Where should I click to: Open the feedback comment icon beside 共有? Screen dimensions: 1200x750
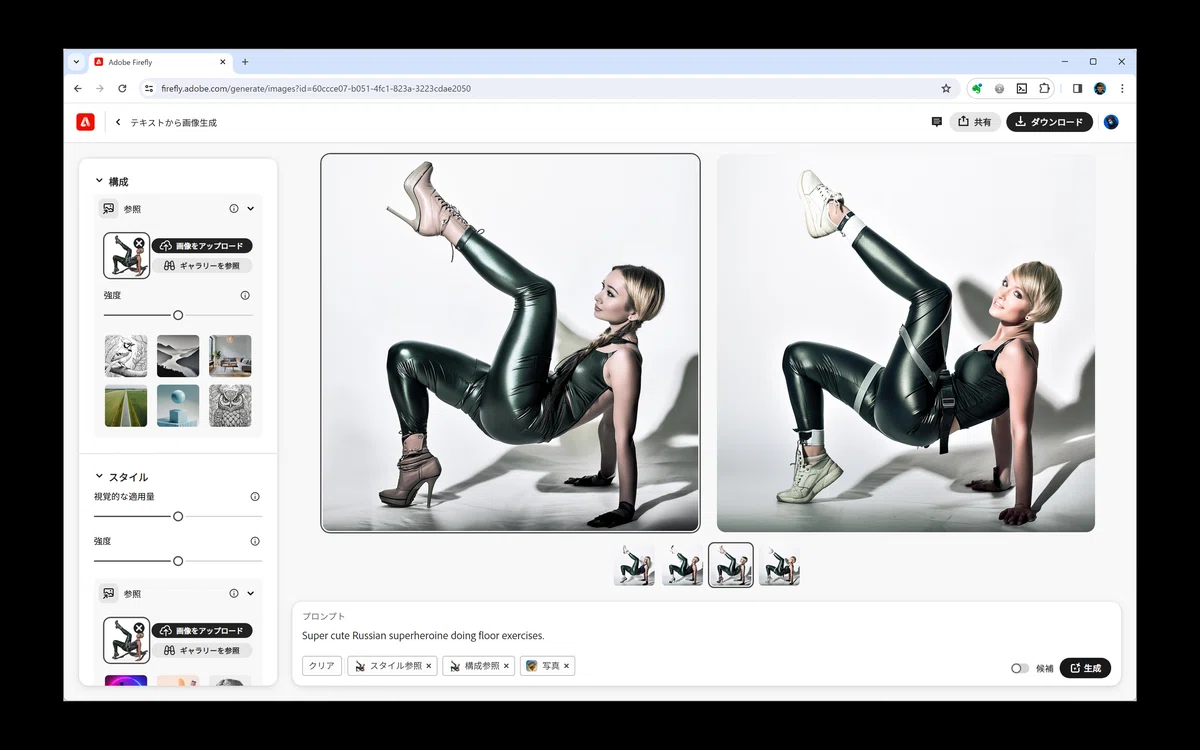coord(936,122)
